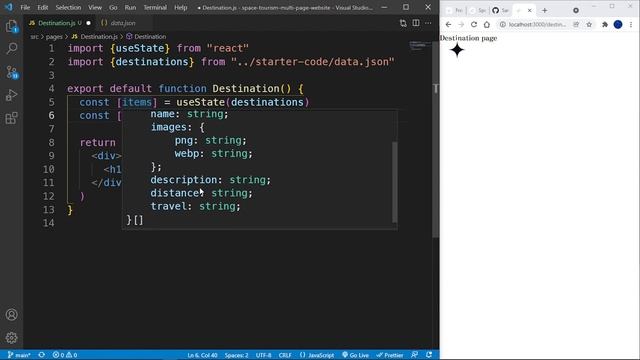Click the Synchronize Changes status bar icon

point(42,355)
